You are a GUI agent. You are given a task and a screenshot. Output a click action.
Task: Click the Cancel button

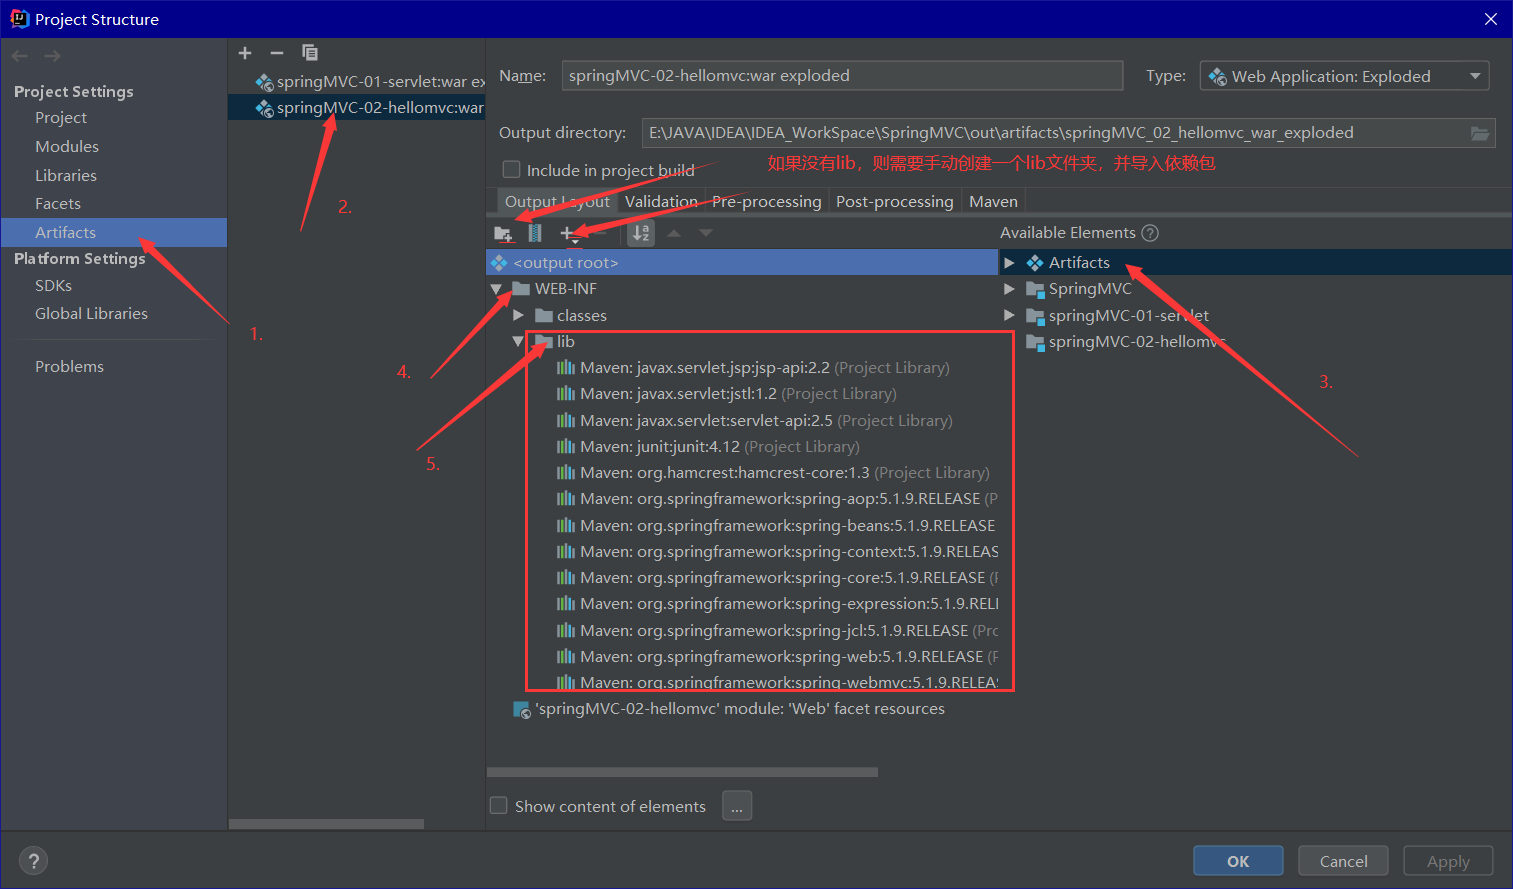(x=1343, y=861)
